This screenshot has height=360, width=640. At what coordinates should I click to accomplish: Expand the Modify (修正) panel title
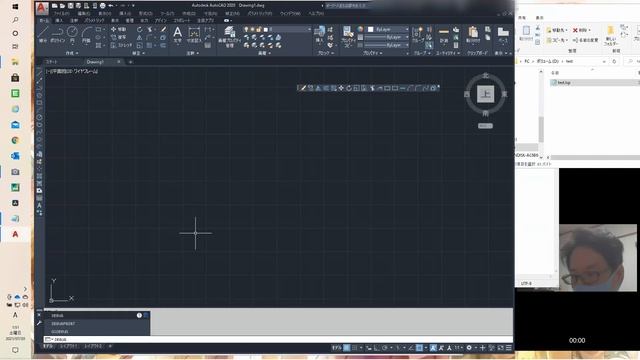pyautogui.click(x=138, y=53)
